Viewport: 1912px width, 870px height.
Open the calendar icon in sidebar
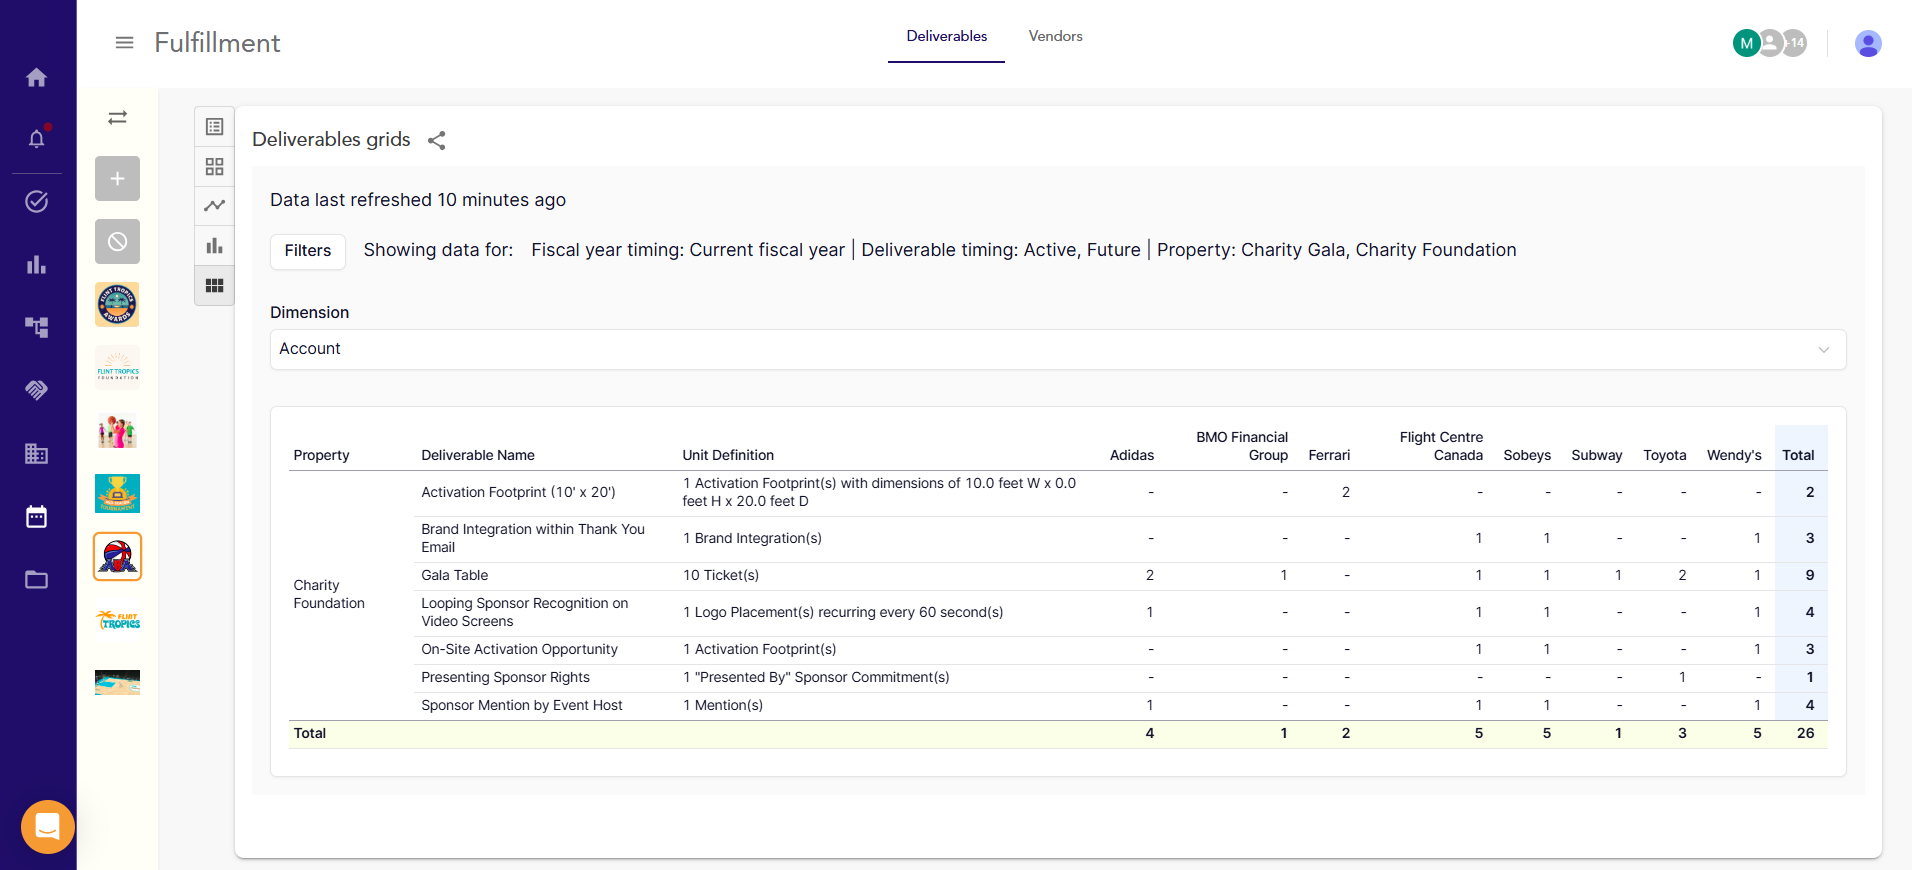pos(37,517)
